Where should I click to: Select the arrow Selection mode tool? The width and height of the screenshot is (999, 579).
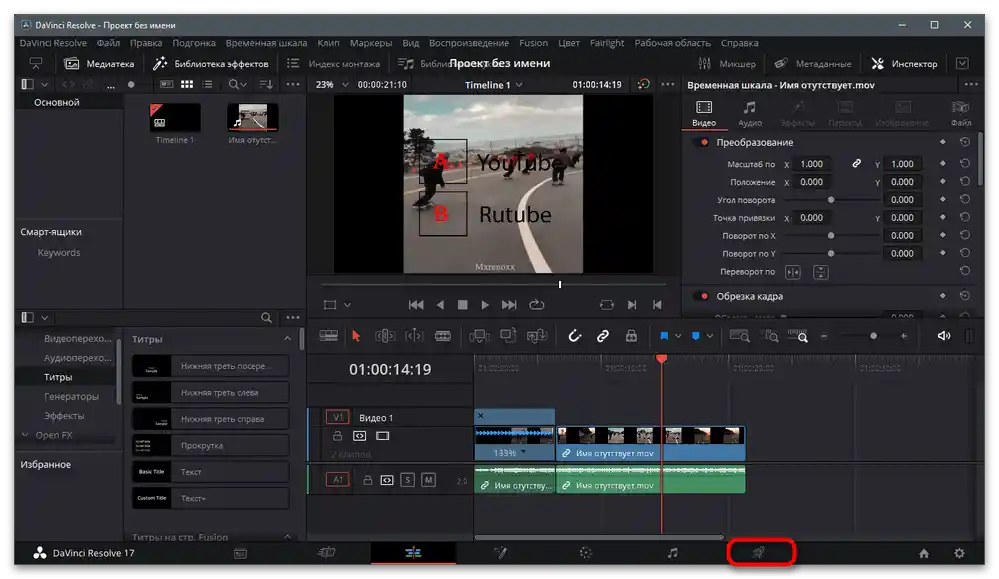point(356,336)
